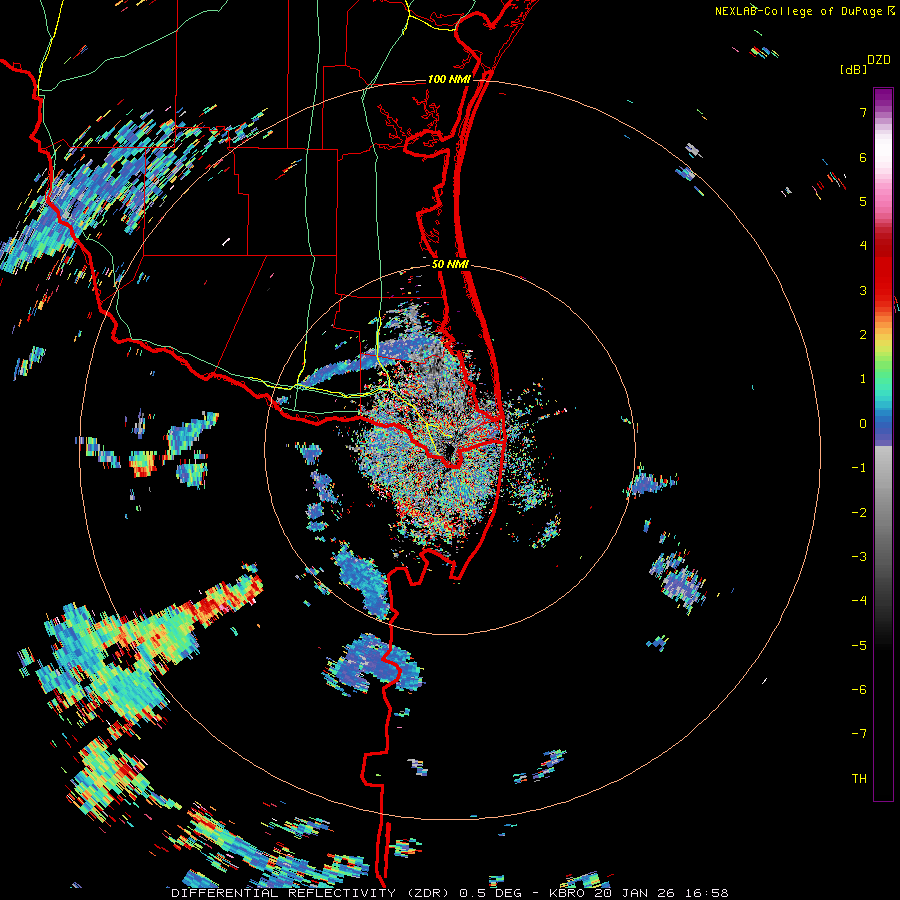Click the 6 value on the color scale
Viewport: 900px width, 900px height.
coord(863,157)
